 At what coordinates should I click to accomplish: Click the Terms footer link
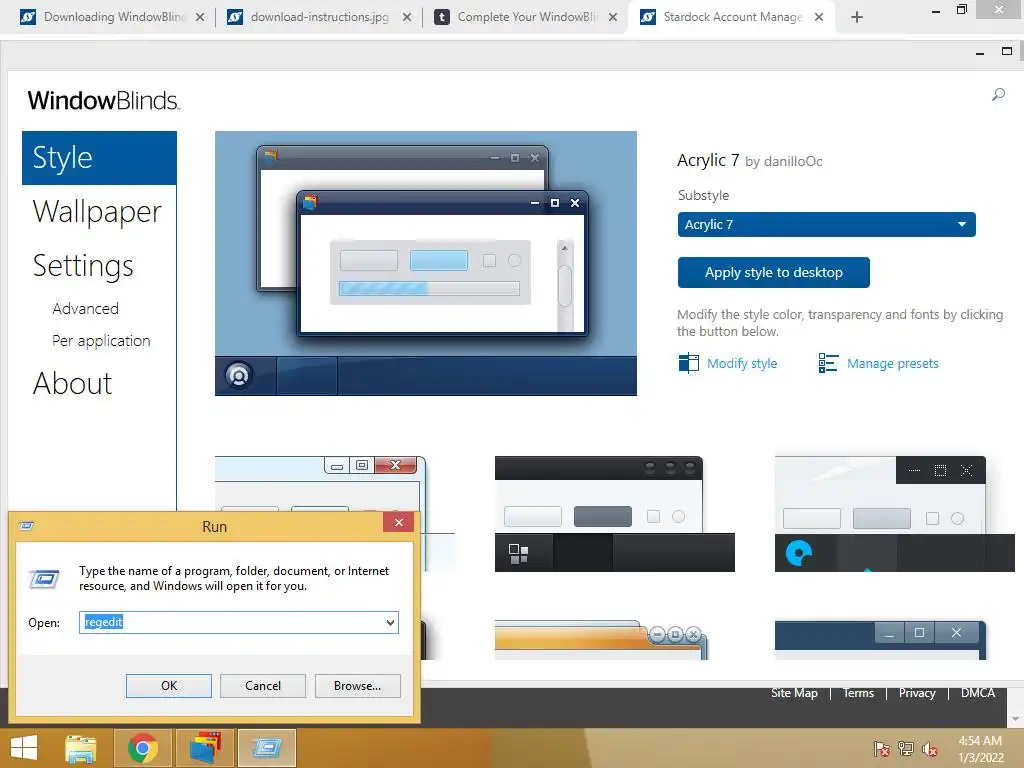858,693
